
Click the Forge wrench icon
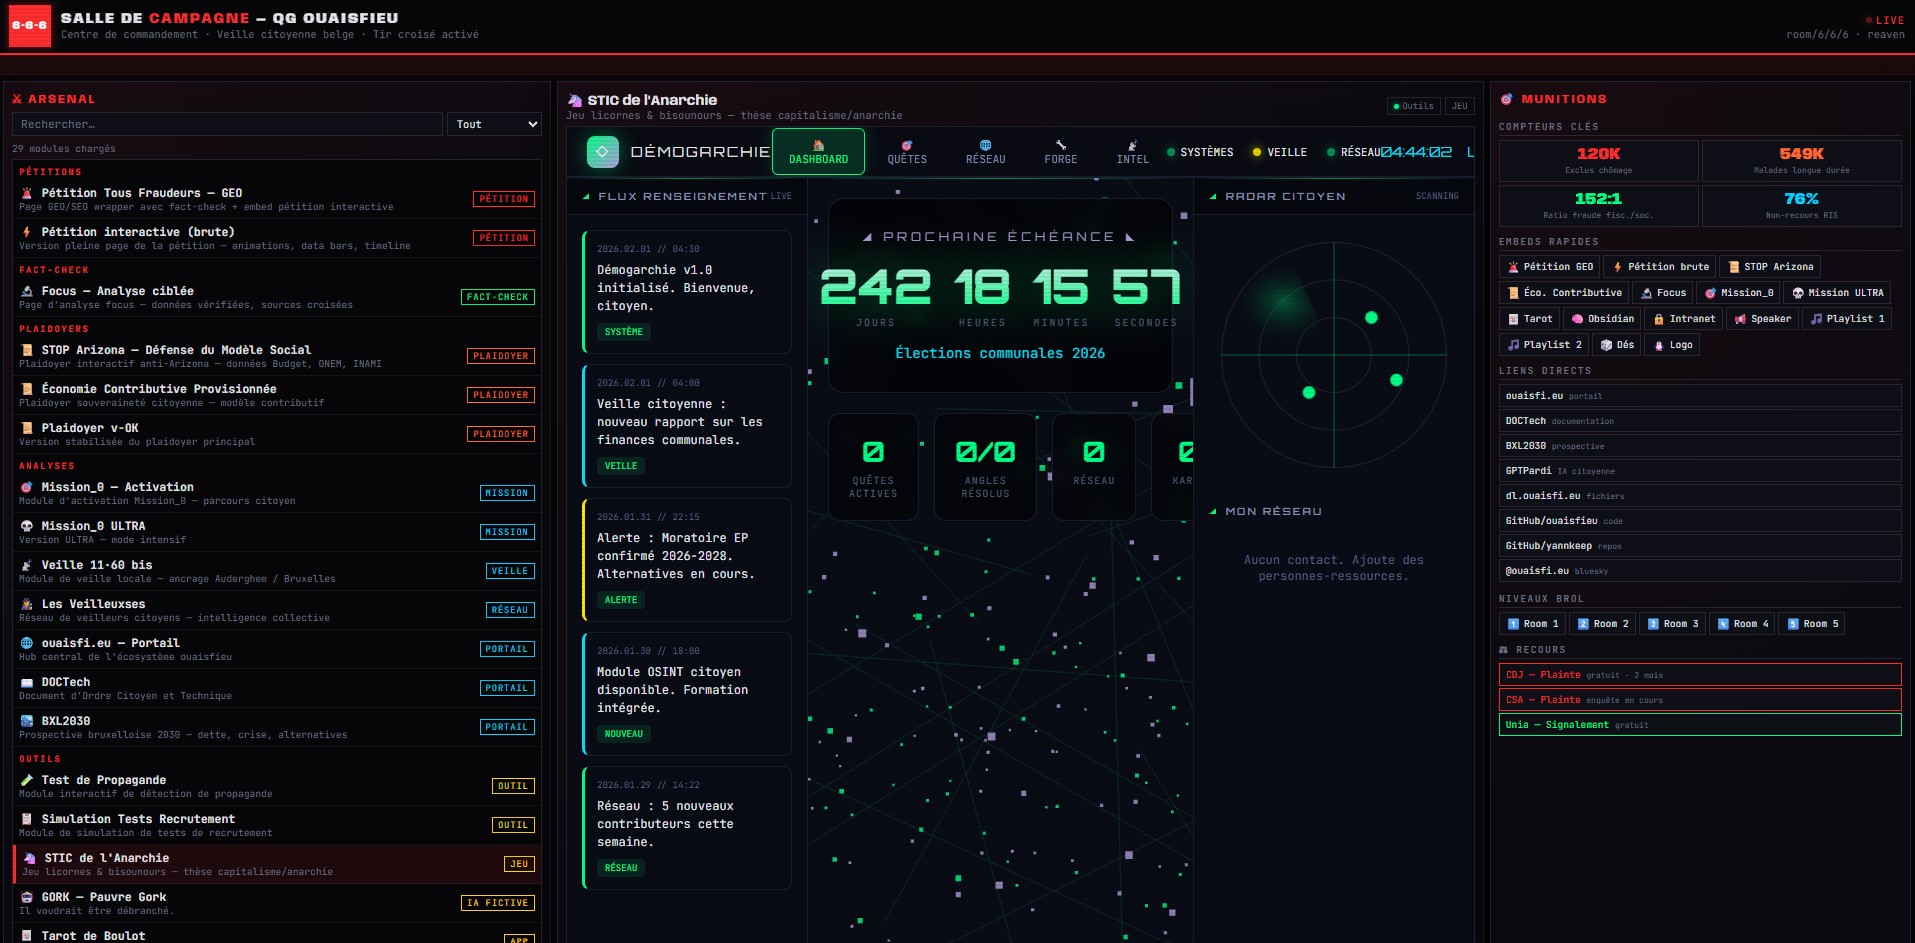(1060, 146)
